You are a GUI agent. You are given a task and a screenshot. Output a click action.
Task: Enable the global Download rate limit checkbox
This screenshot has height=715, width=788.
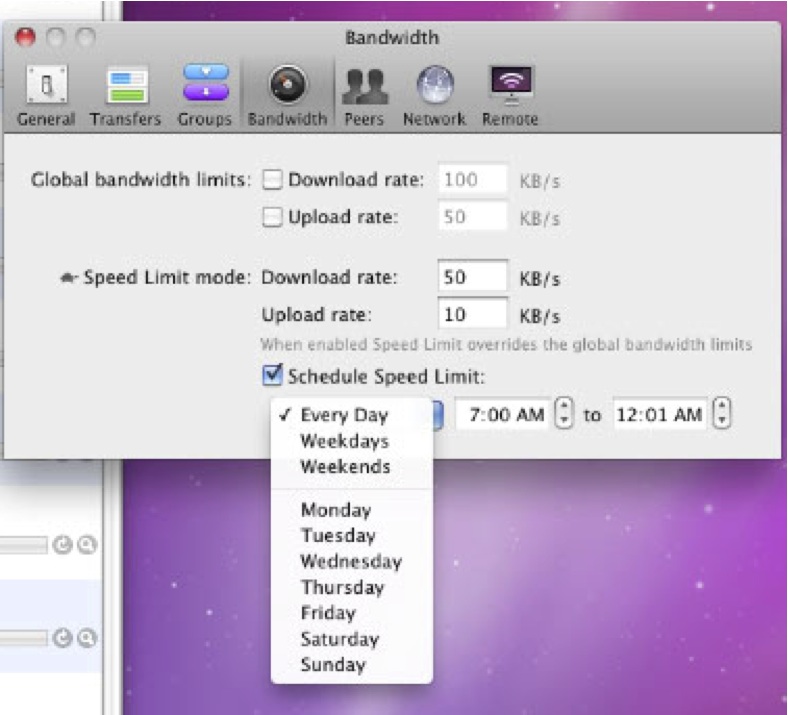(x=272, y=179)
